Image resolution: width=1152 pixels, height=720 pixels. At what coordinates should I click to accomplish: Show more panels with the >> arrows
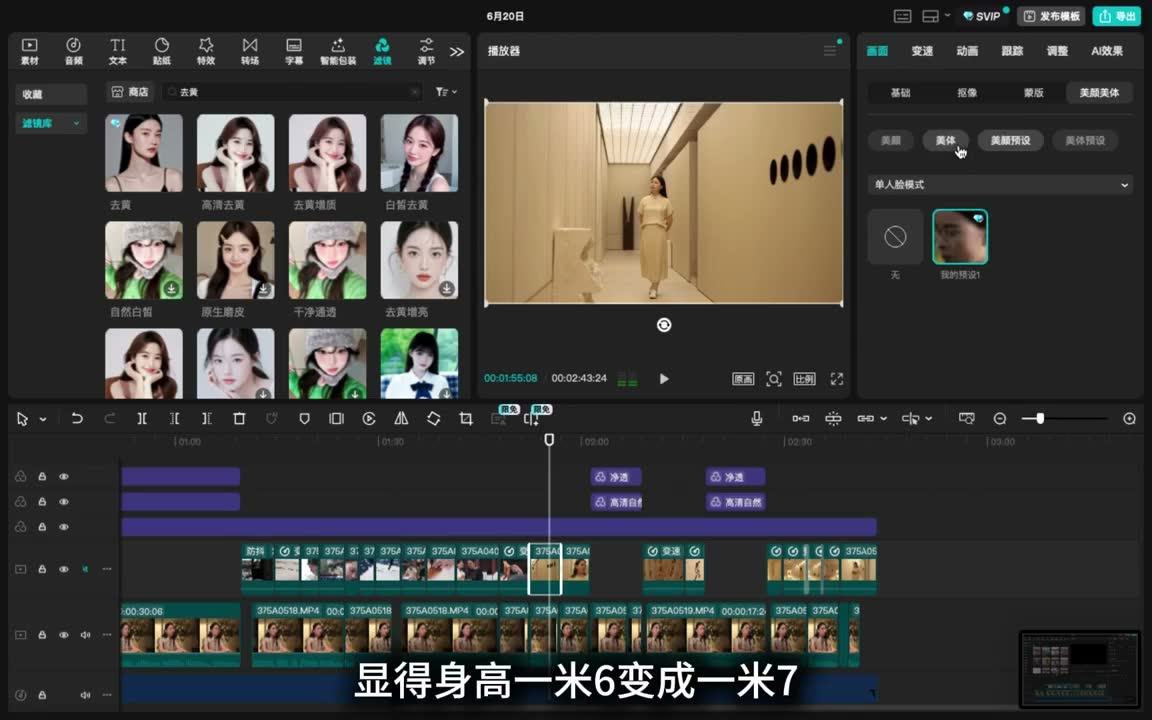pyautogui.click(x=457, y=51)
